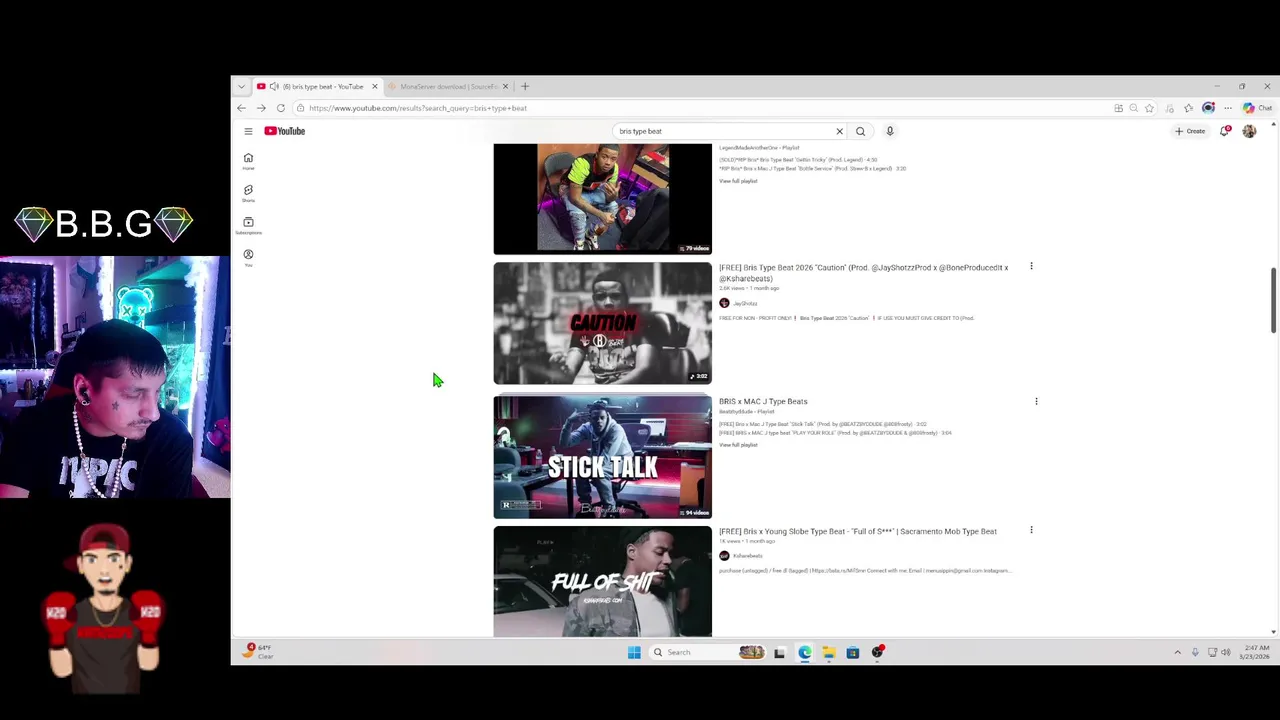Go forward with the browser forward arrow
This screenshot has height=720, width=1280.
coord(261,108)
